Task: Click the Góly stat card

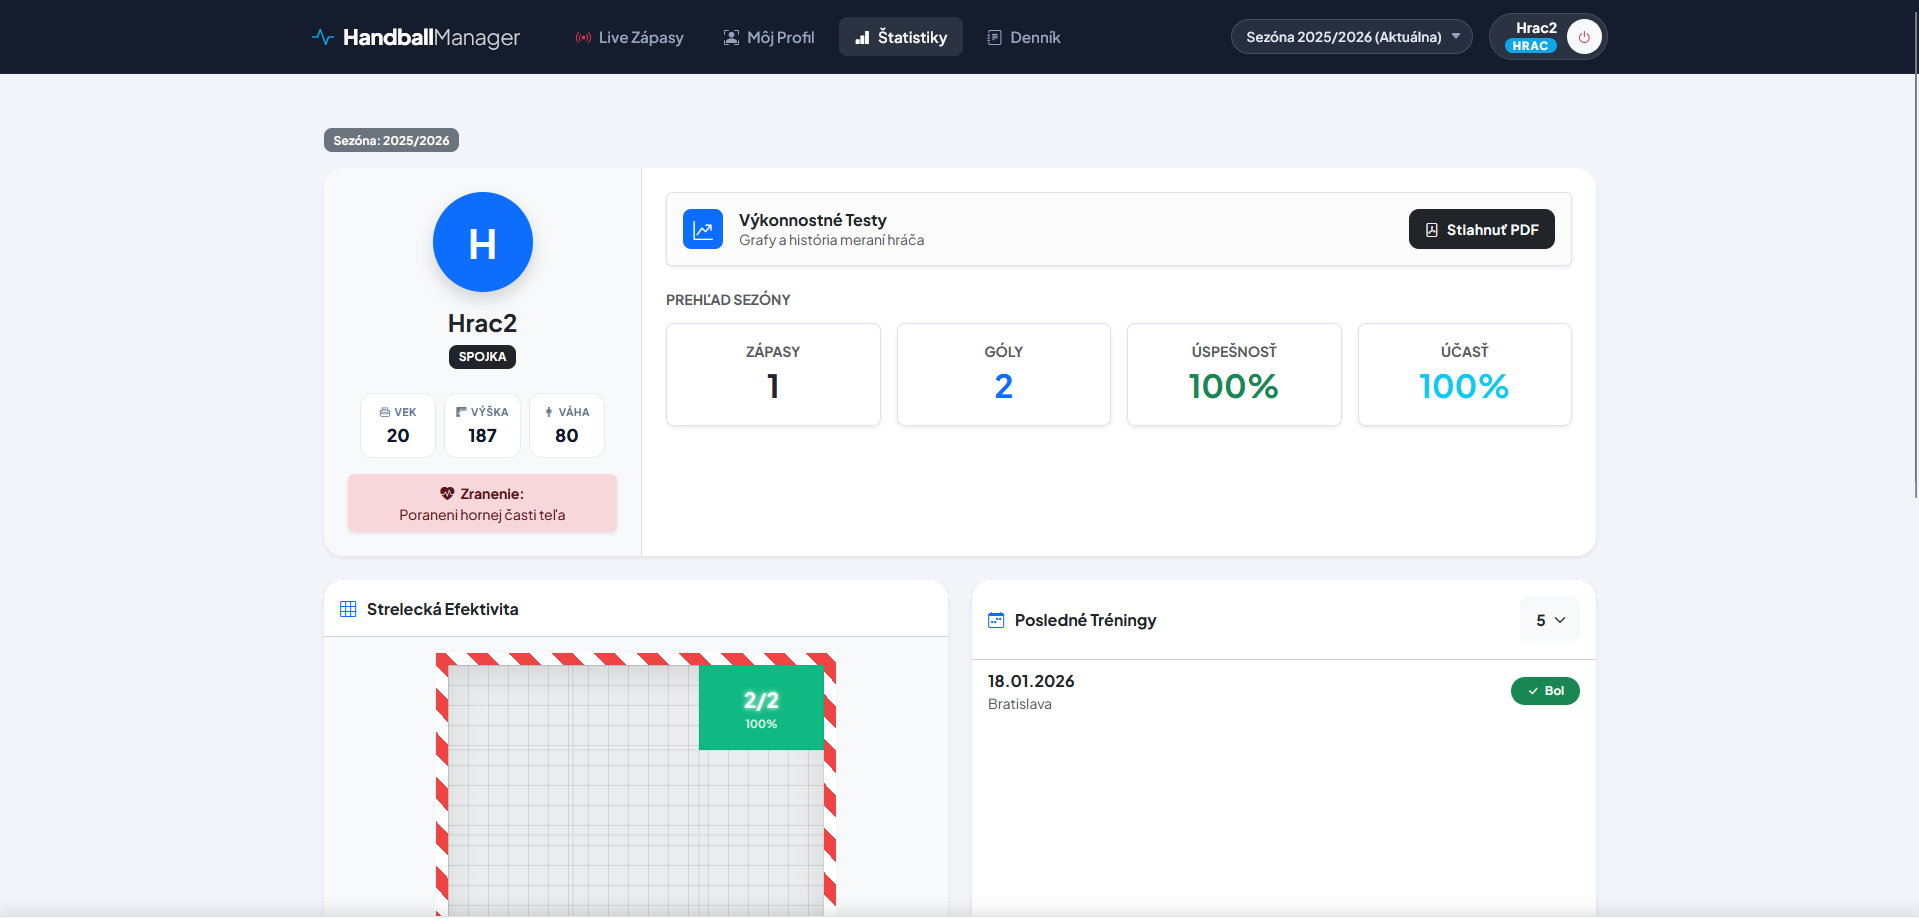Action: pos(1003,374)
